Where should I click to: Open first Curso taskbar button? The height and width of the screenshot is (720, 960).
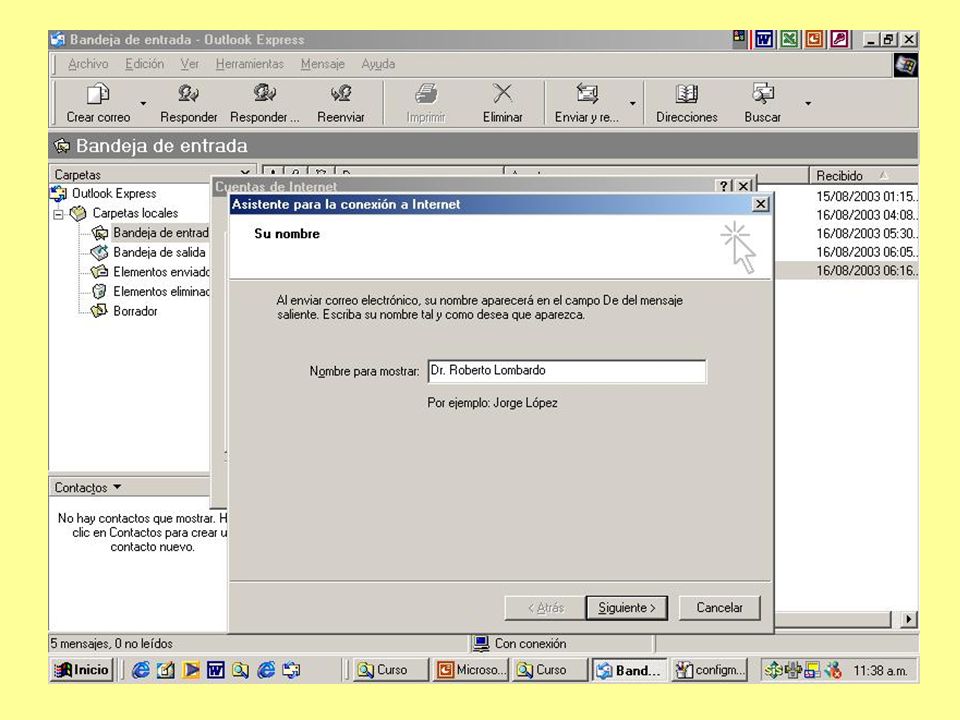click(391, 670)
